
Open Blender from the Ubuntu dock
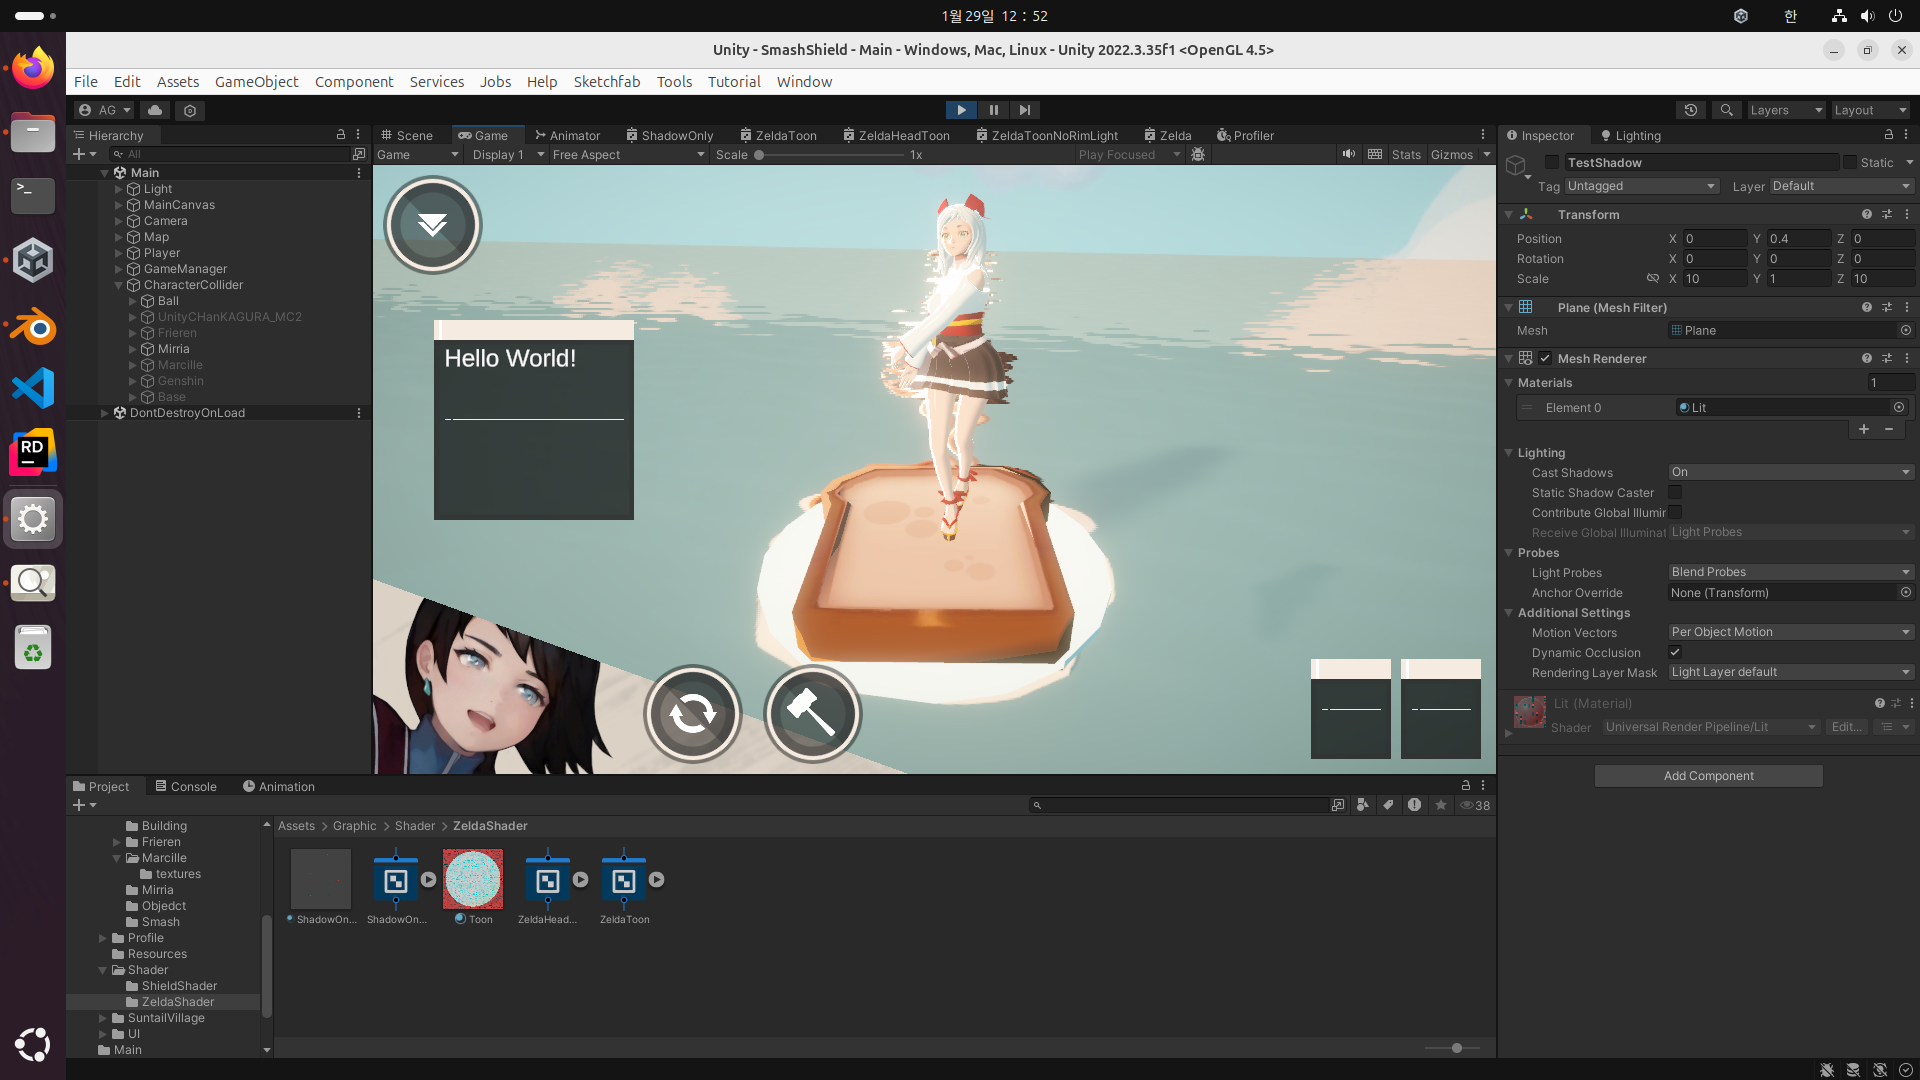(33, 325)
